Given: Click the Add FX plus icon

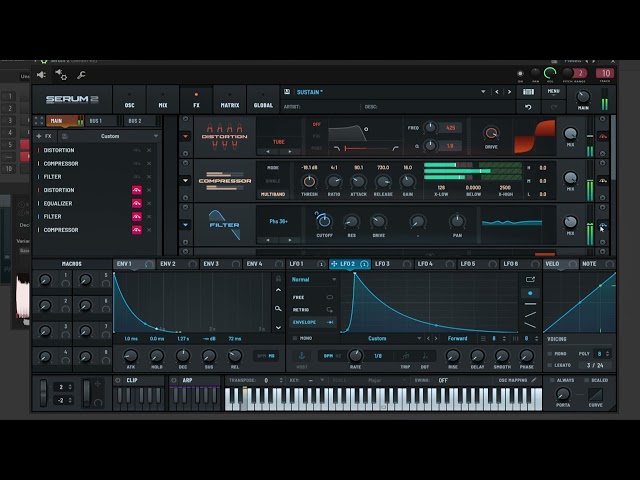Looking at the screenshot, I should point(39,136).
